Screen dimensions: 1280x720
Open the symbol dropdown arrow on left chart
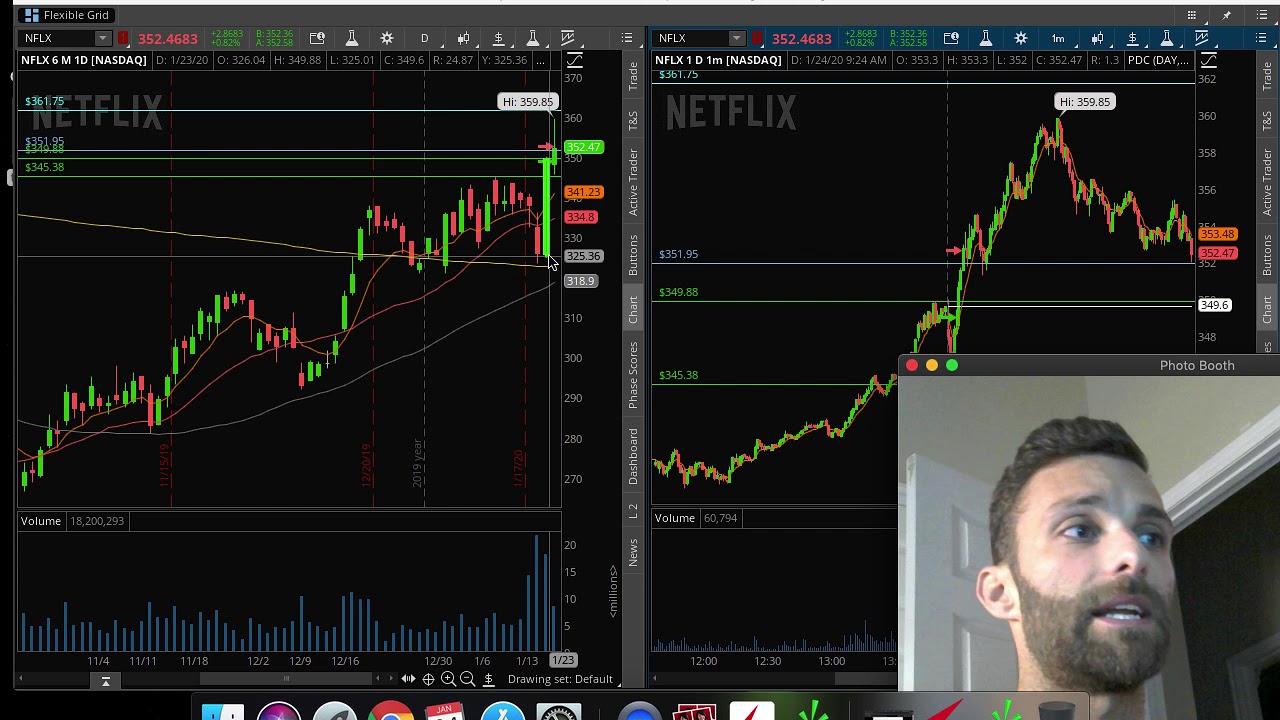tap(102, 38)
